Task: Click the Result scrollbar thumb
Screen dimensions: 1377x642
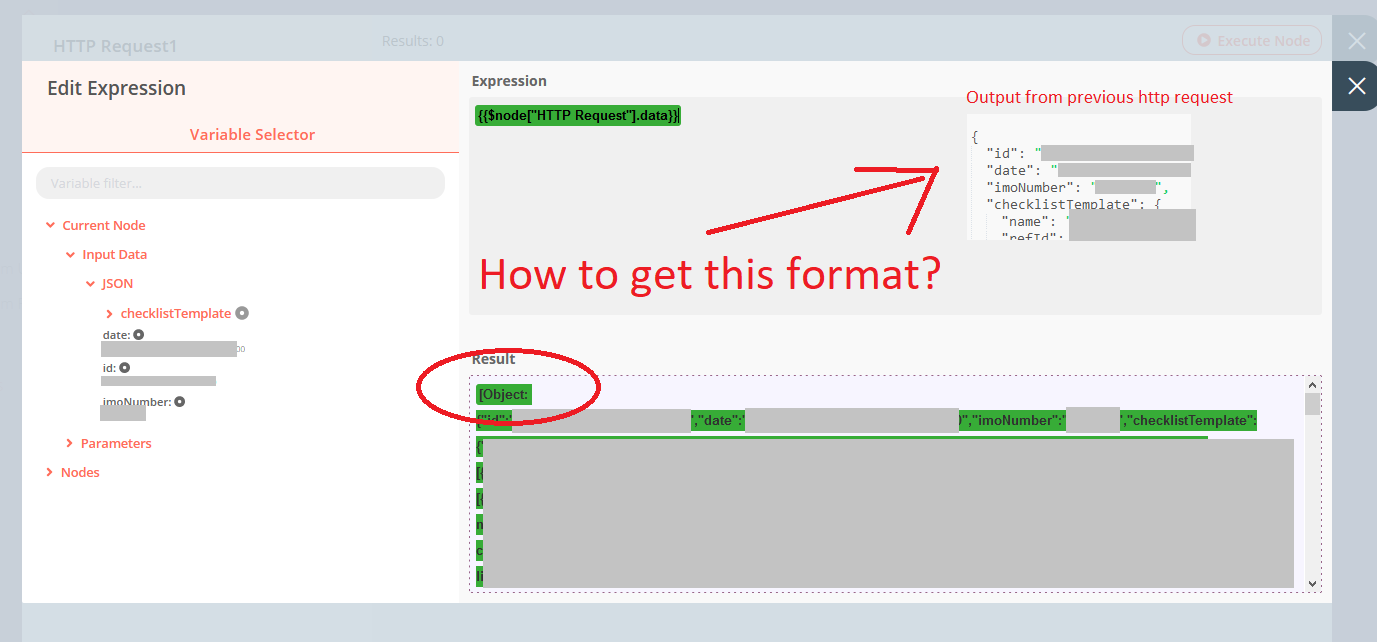Action: click(1312, 403)
